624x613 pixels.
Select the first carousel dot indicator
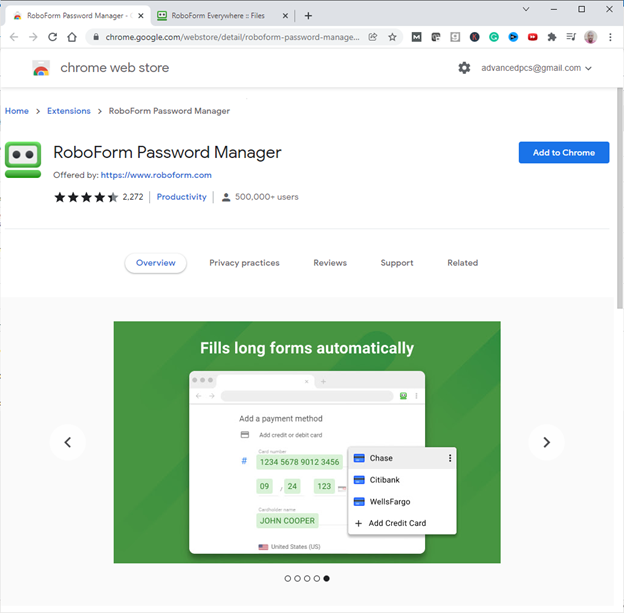(x=288, y=578)
